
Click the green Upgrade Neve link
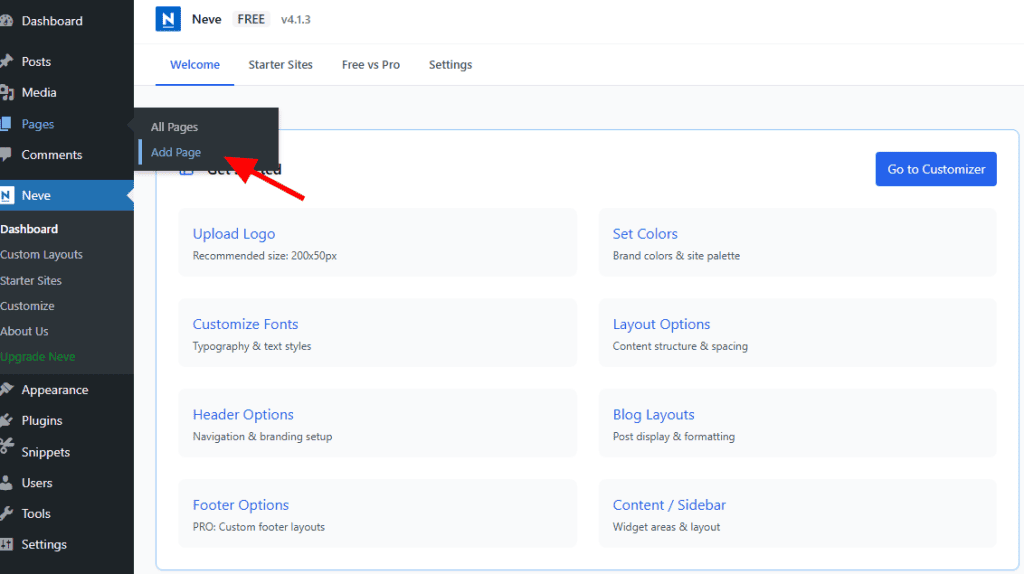(38, 357)
